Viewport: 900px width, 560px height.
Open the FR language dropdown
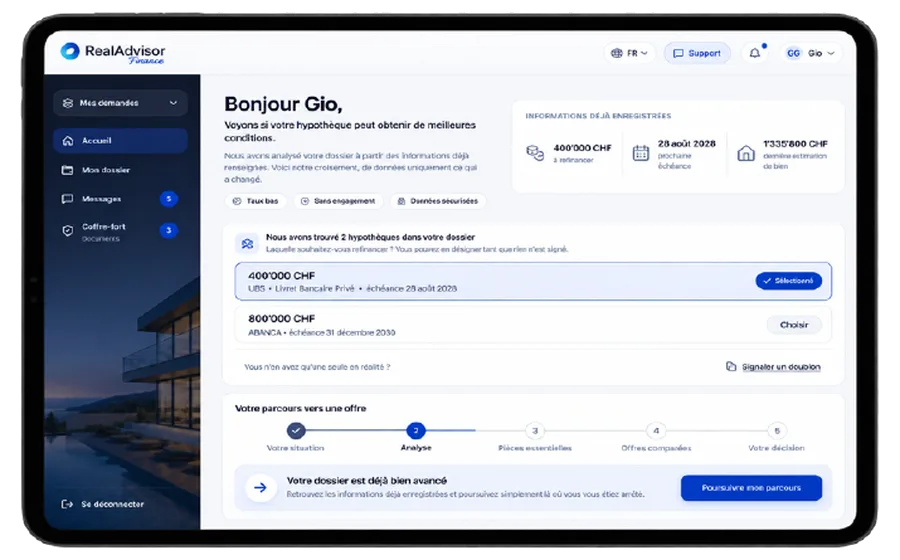point(629,53)
